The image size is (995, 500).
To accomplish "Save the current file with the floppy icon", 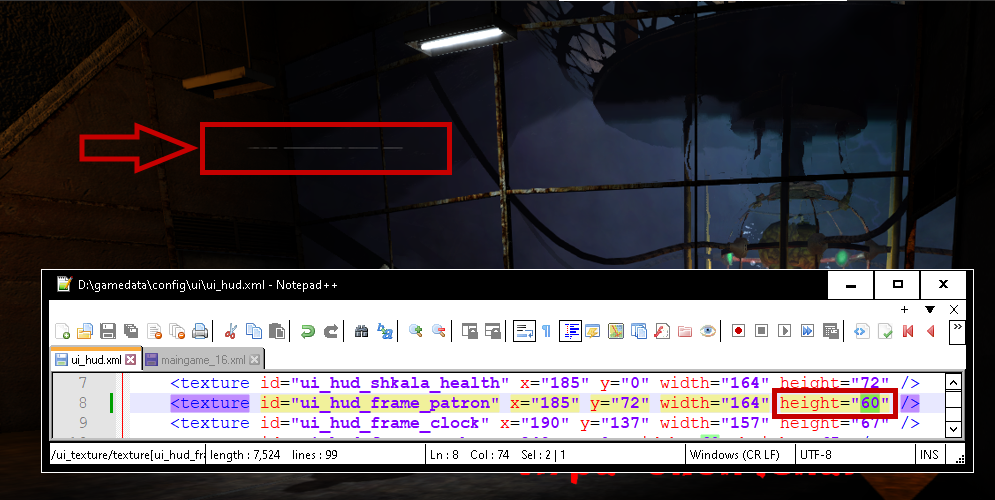I will (108, 331).
